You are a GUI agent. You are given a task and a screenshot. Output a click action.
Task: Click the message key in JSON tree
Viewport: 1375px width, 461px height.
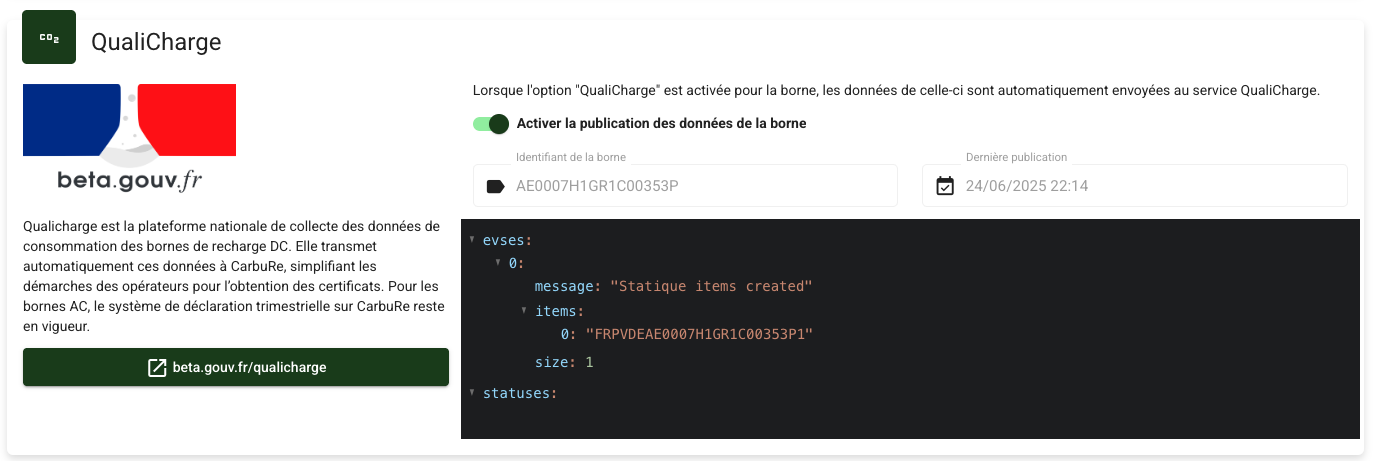[x=564, y=286]
